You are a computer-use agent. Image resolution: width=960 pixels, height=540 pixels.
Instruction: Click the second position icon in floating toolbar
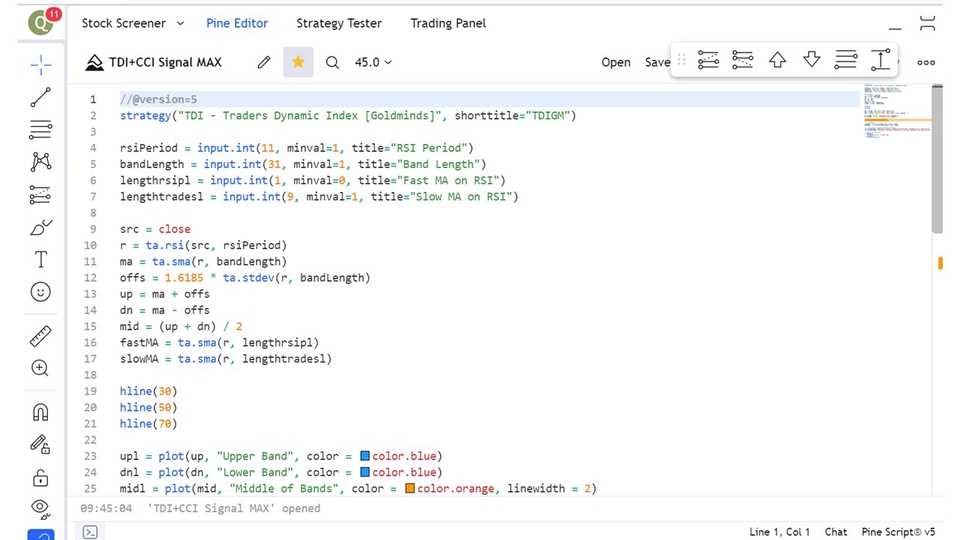(743, 60)
